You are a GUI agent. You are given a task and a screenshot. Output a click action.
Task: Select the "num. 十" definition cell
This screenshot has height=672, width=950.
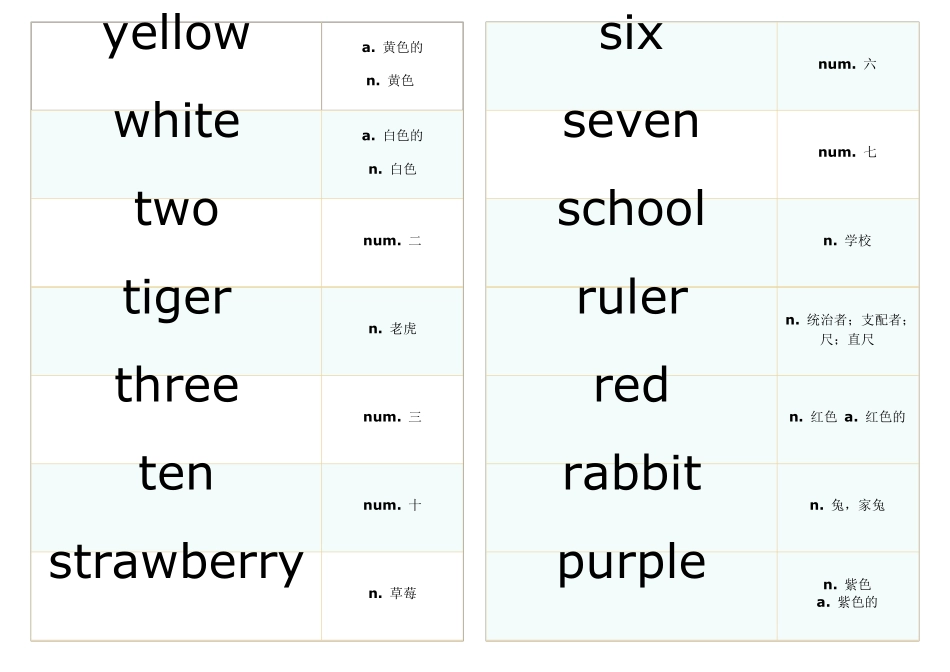coord(392,506)
